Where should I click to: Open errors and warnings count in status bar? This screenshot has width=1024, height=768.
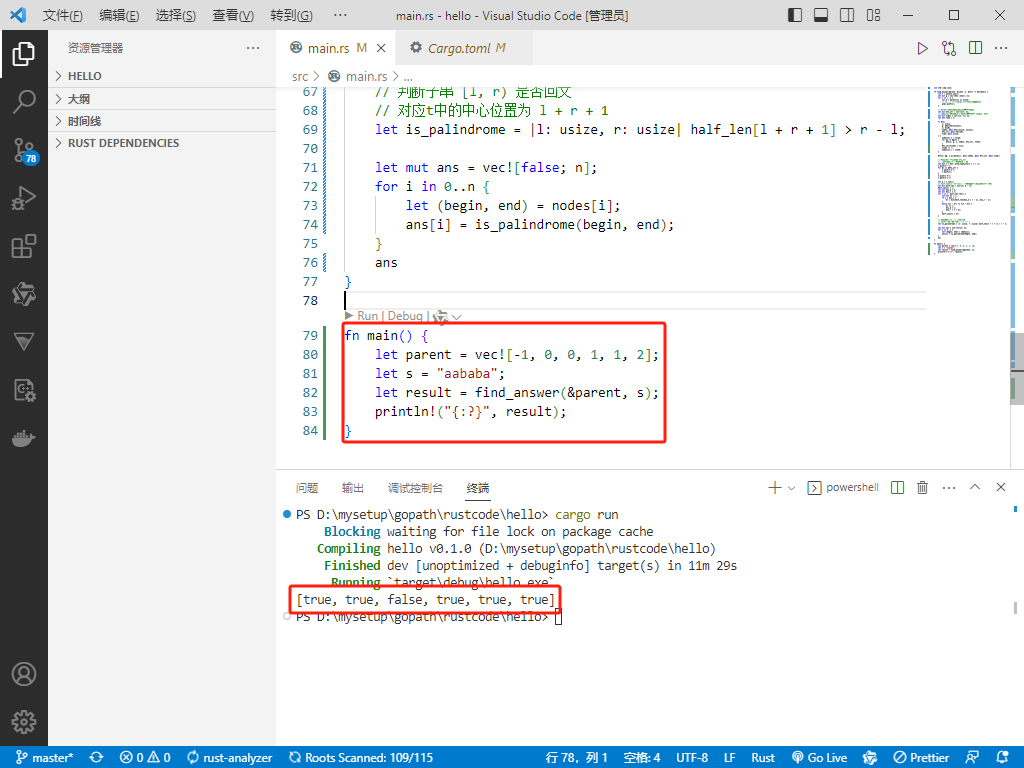pyautogui.click(x=145, y=758)
